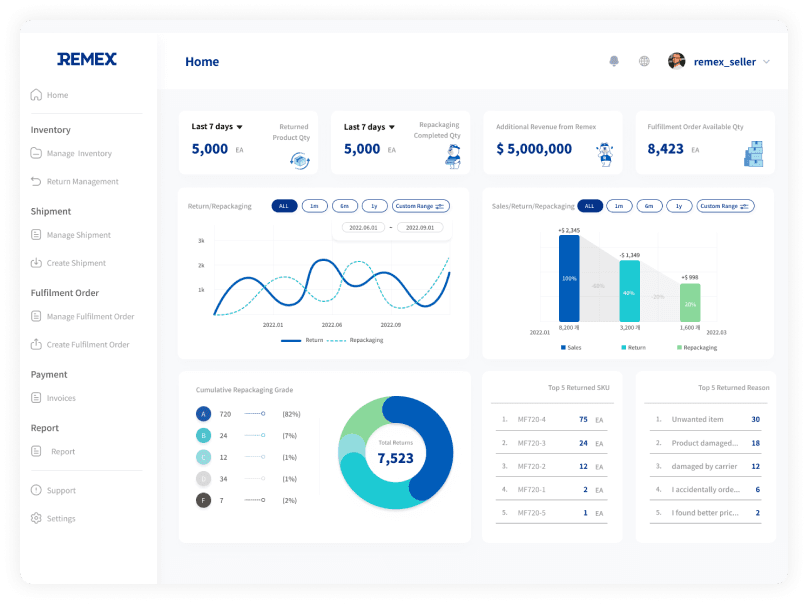The image size is (808, 604).
Task: Click the globe language icon
Action: pos(644,61)
